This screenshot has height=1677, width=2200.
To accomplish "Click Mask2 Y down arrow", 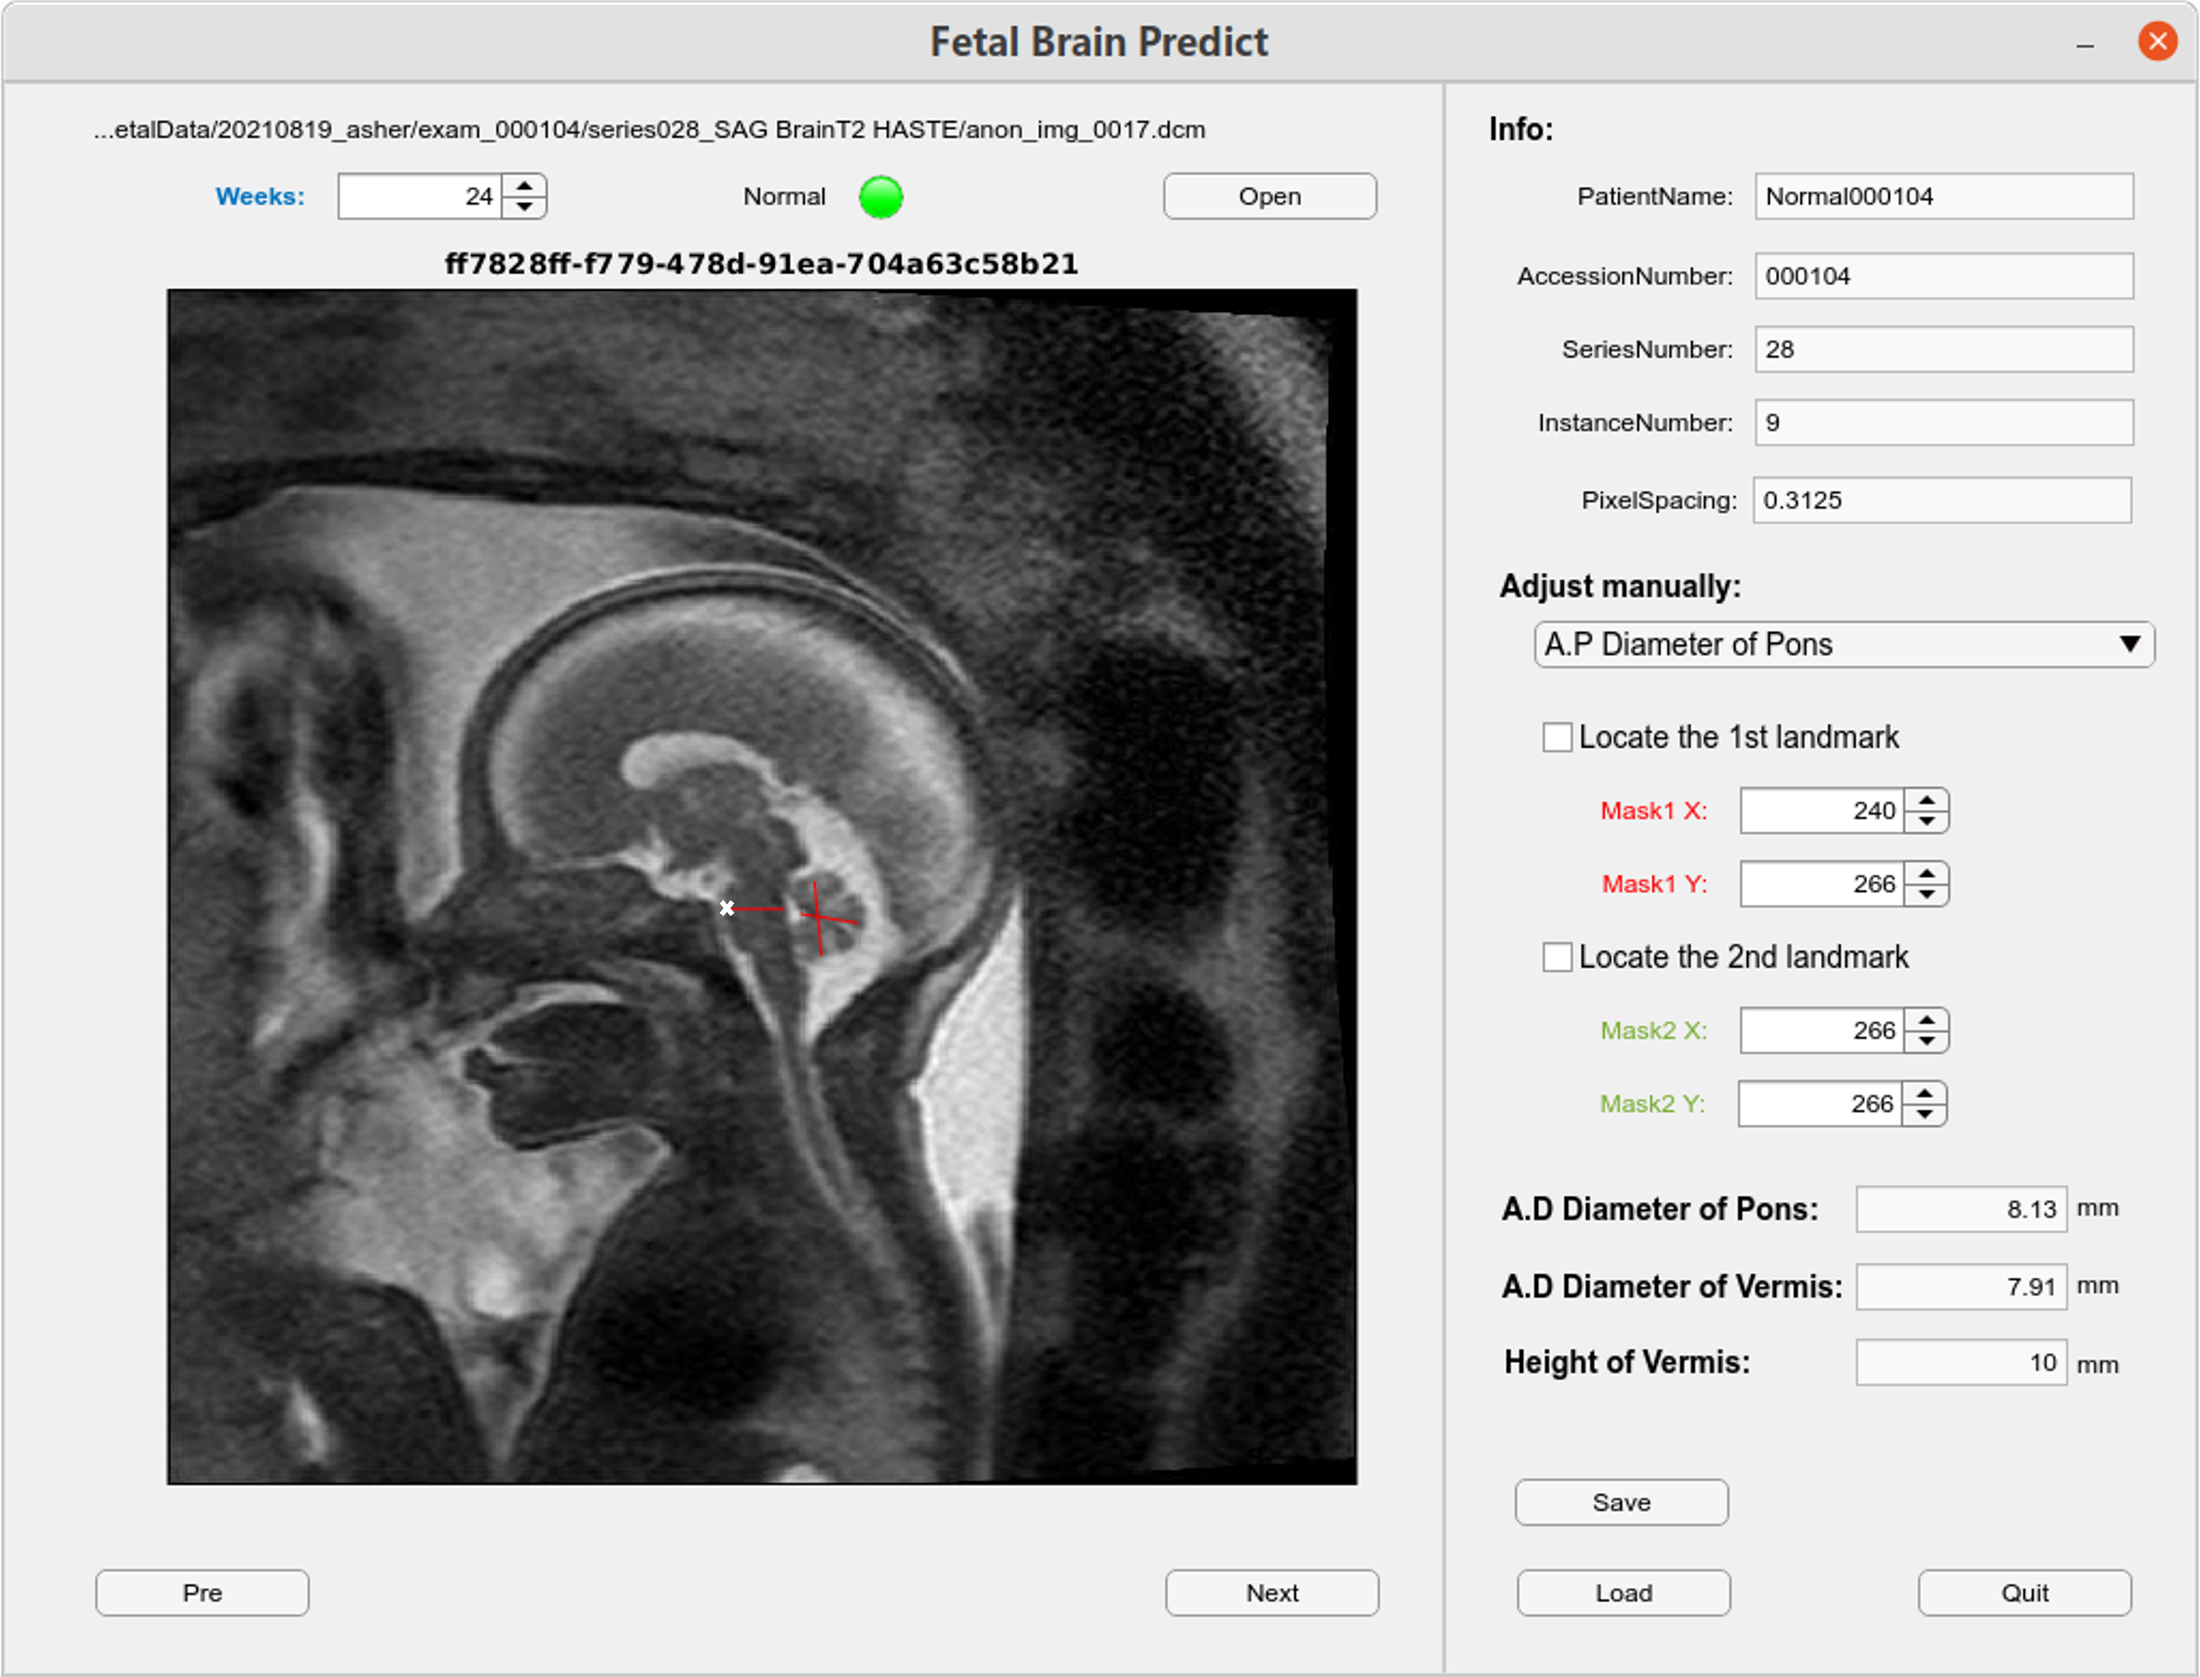I will [1924, 1114].
